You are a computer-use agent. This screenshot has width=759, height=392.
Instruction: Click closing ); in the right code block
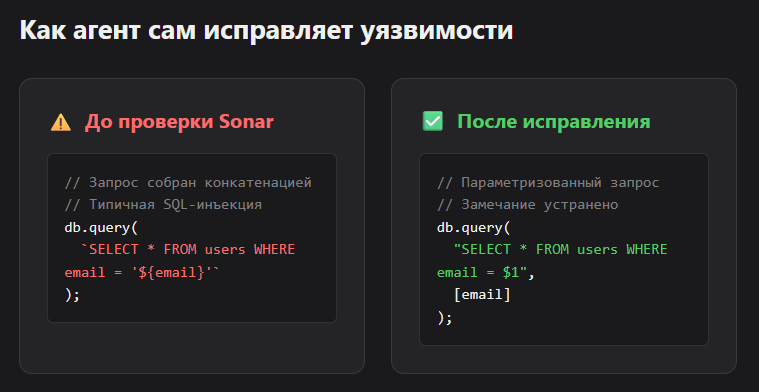tap(445, 318)
